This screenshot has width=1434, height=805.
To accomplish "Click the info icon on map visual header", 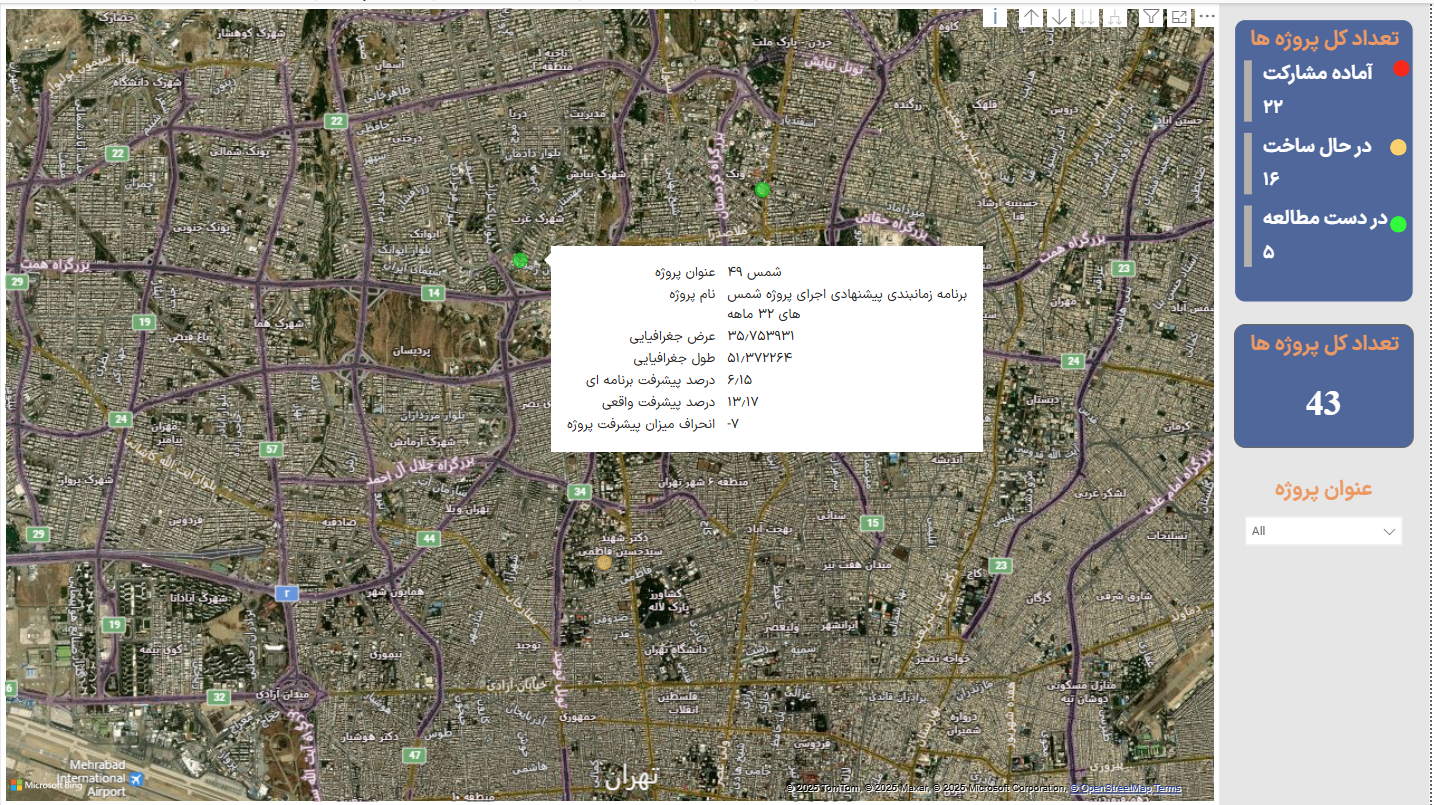I will pos(996,17).
